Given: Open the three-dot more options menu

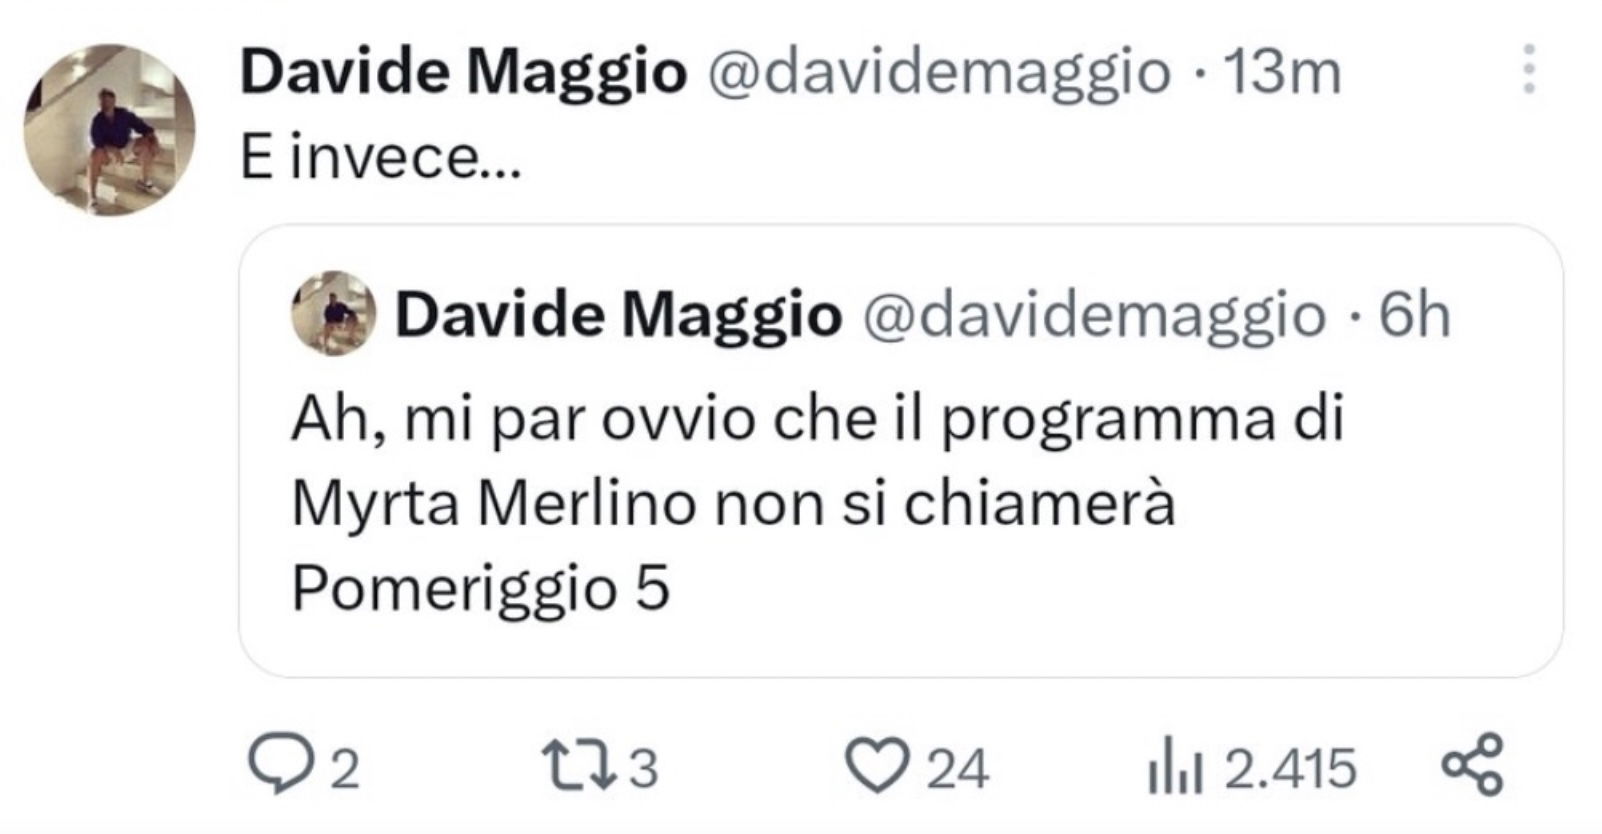Looking at the screenshot, I should [x=1528, y=70].
